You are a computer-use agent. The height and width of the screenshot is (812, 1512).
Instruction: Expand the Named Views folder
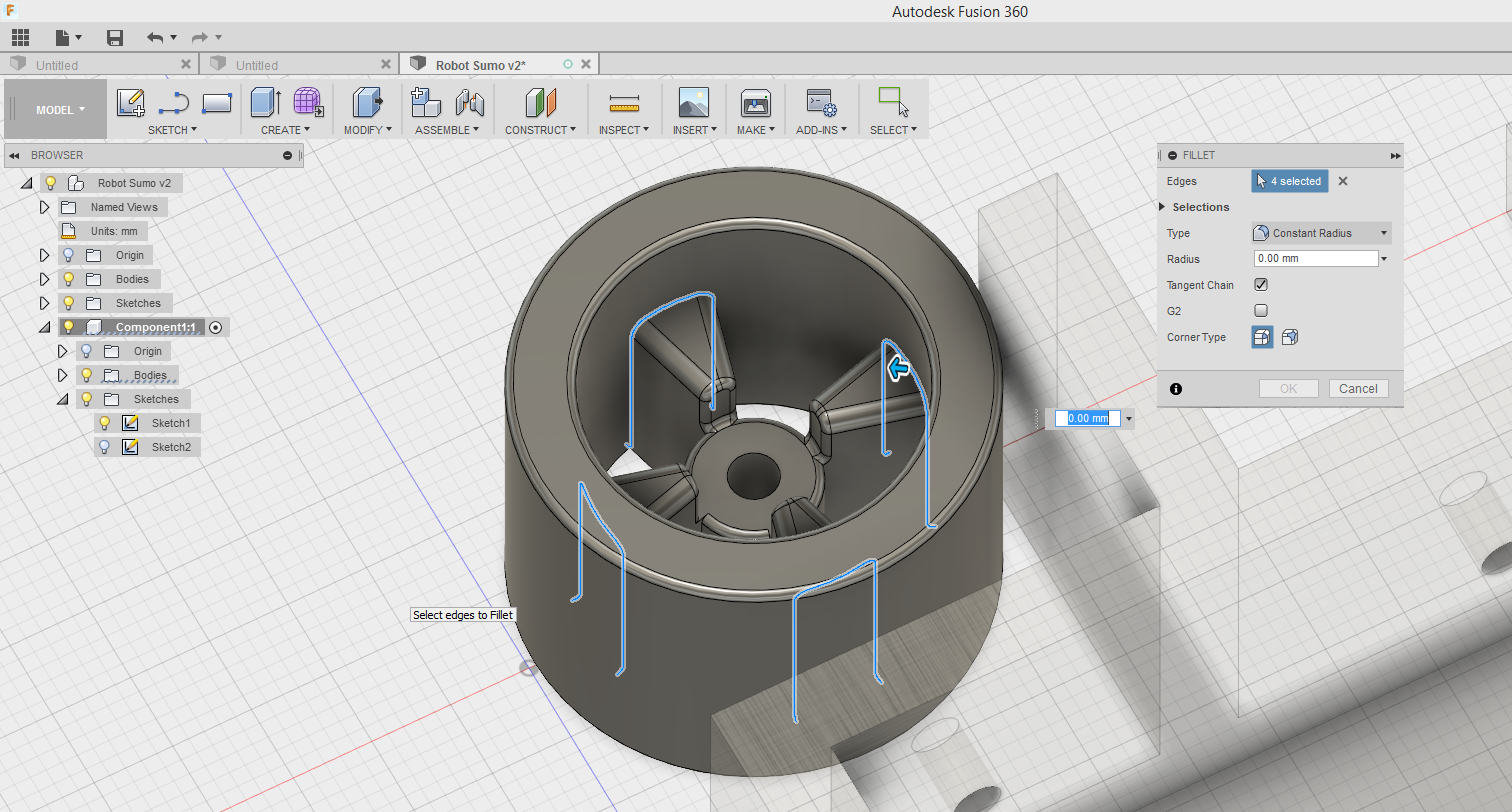44,207
